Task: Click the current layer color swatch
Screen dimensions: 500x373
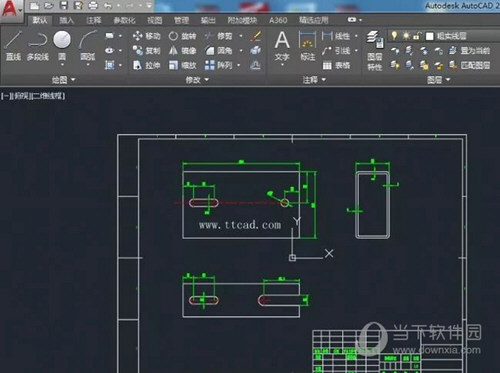Action: coord(430,36)
